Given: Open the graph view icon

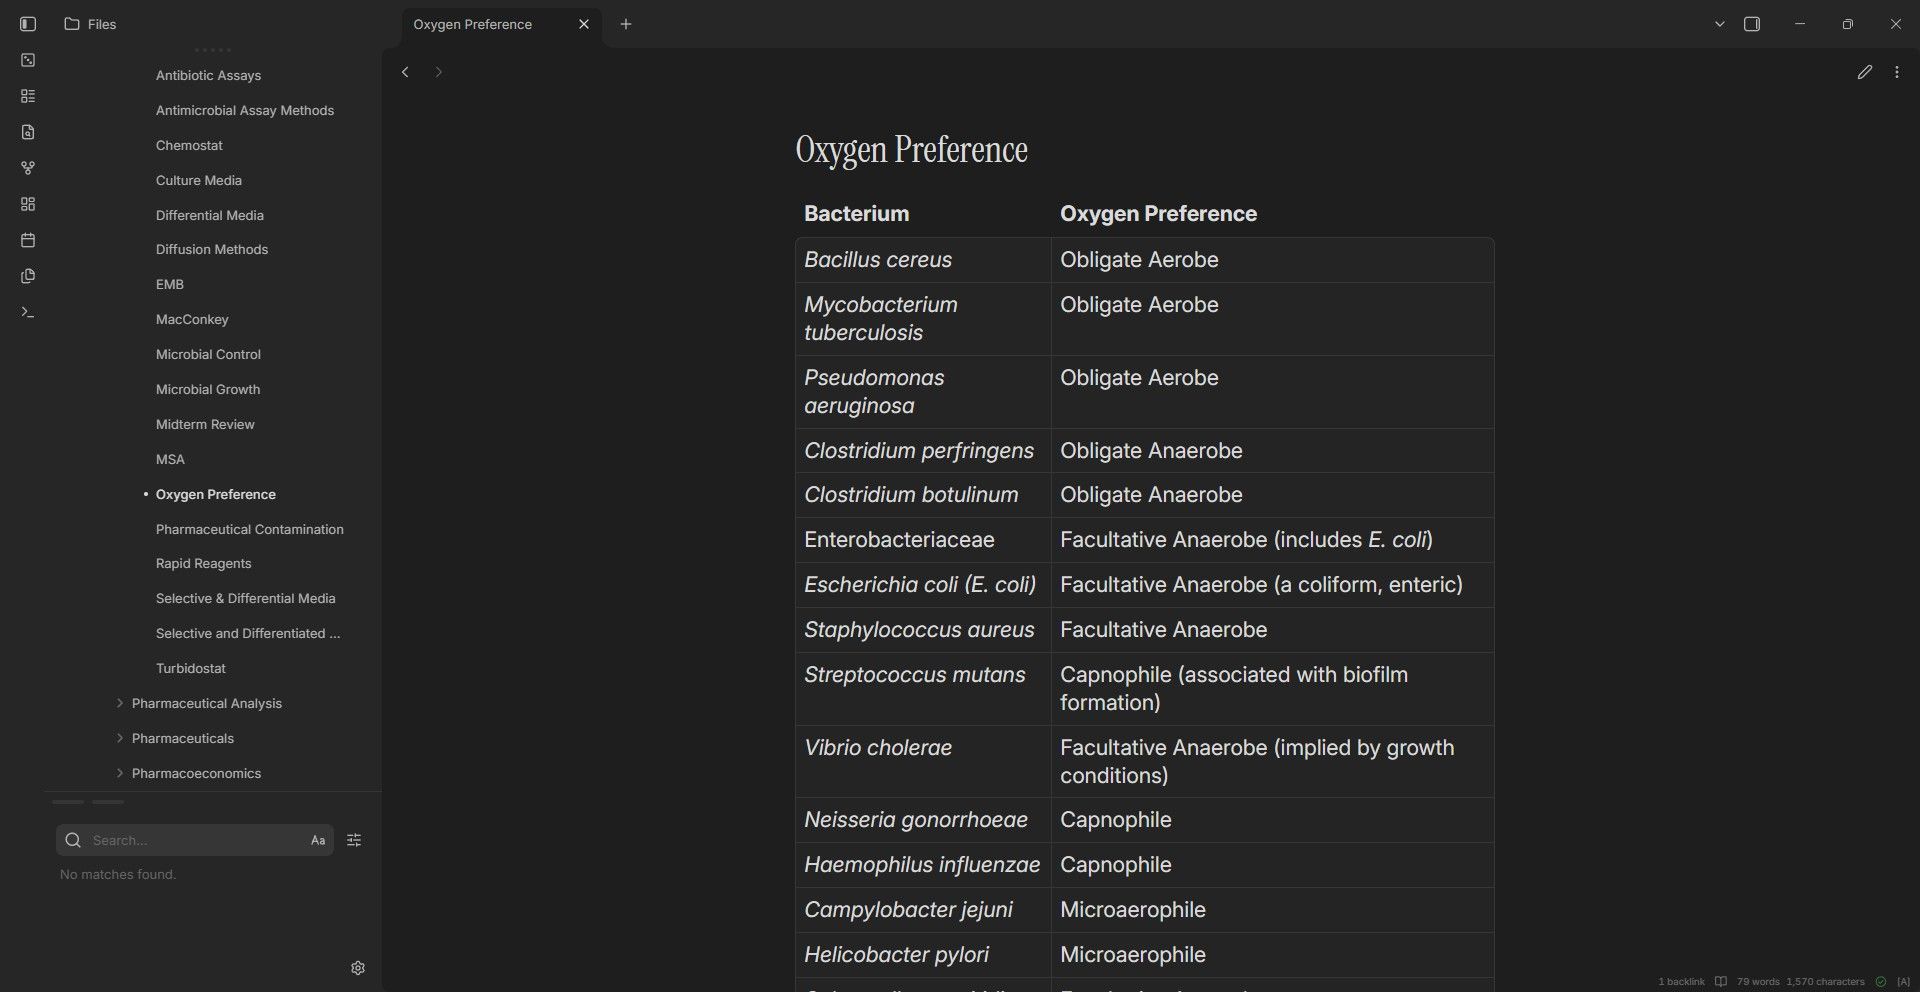Looking at the screenshot, I should (28, 168).
